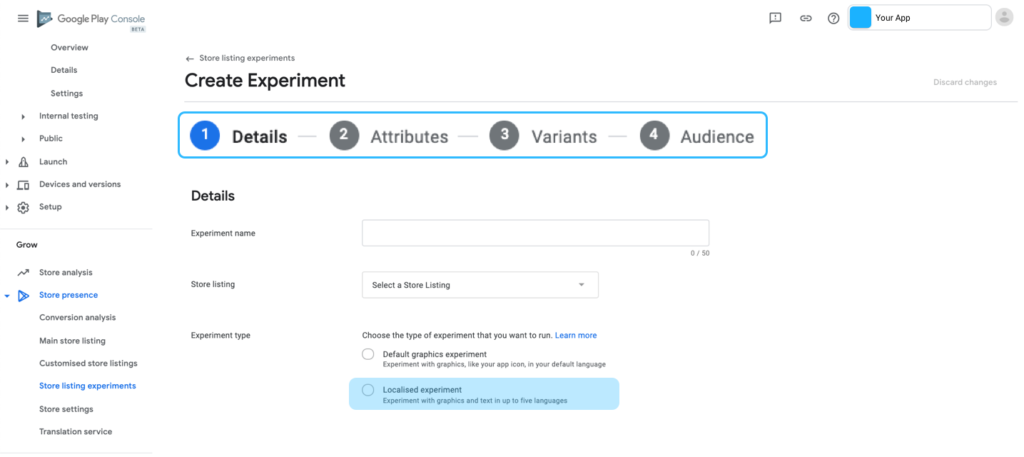The width and height of the screenshot is (1024, 457).
Task: Click the Store analysis trend icon
Action: pos(24,272)
